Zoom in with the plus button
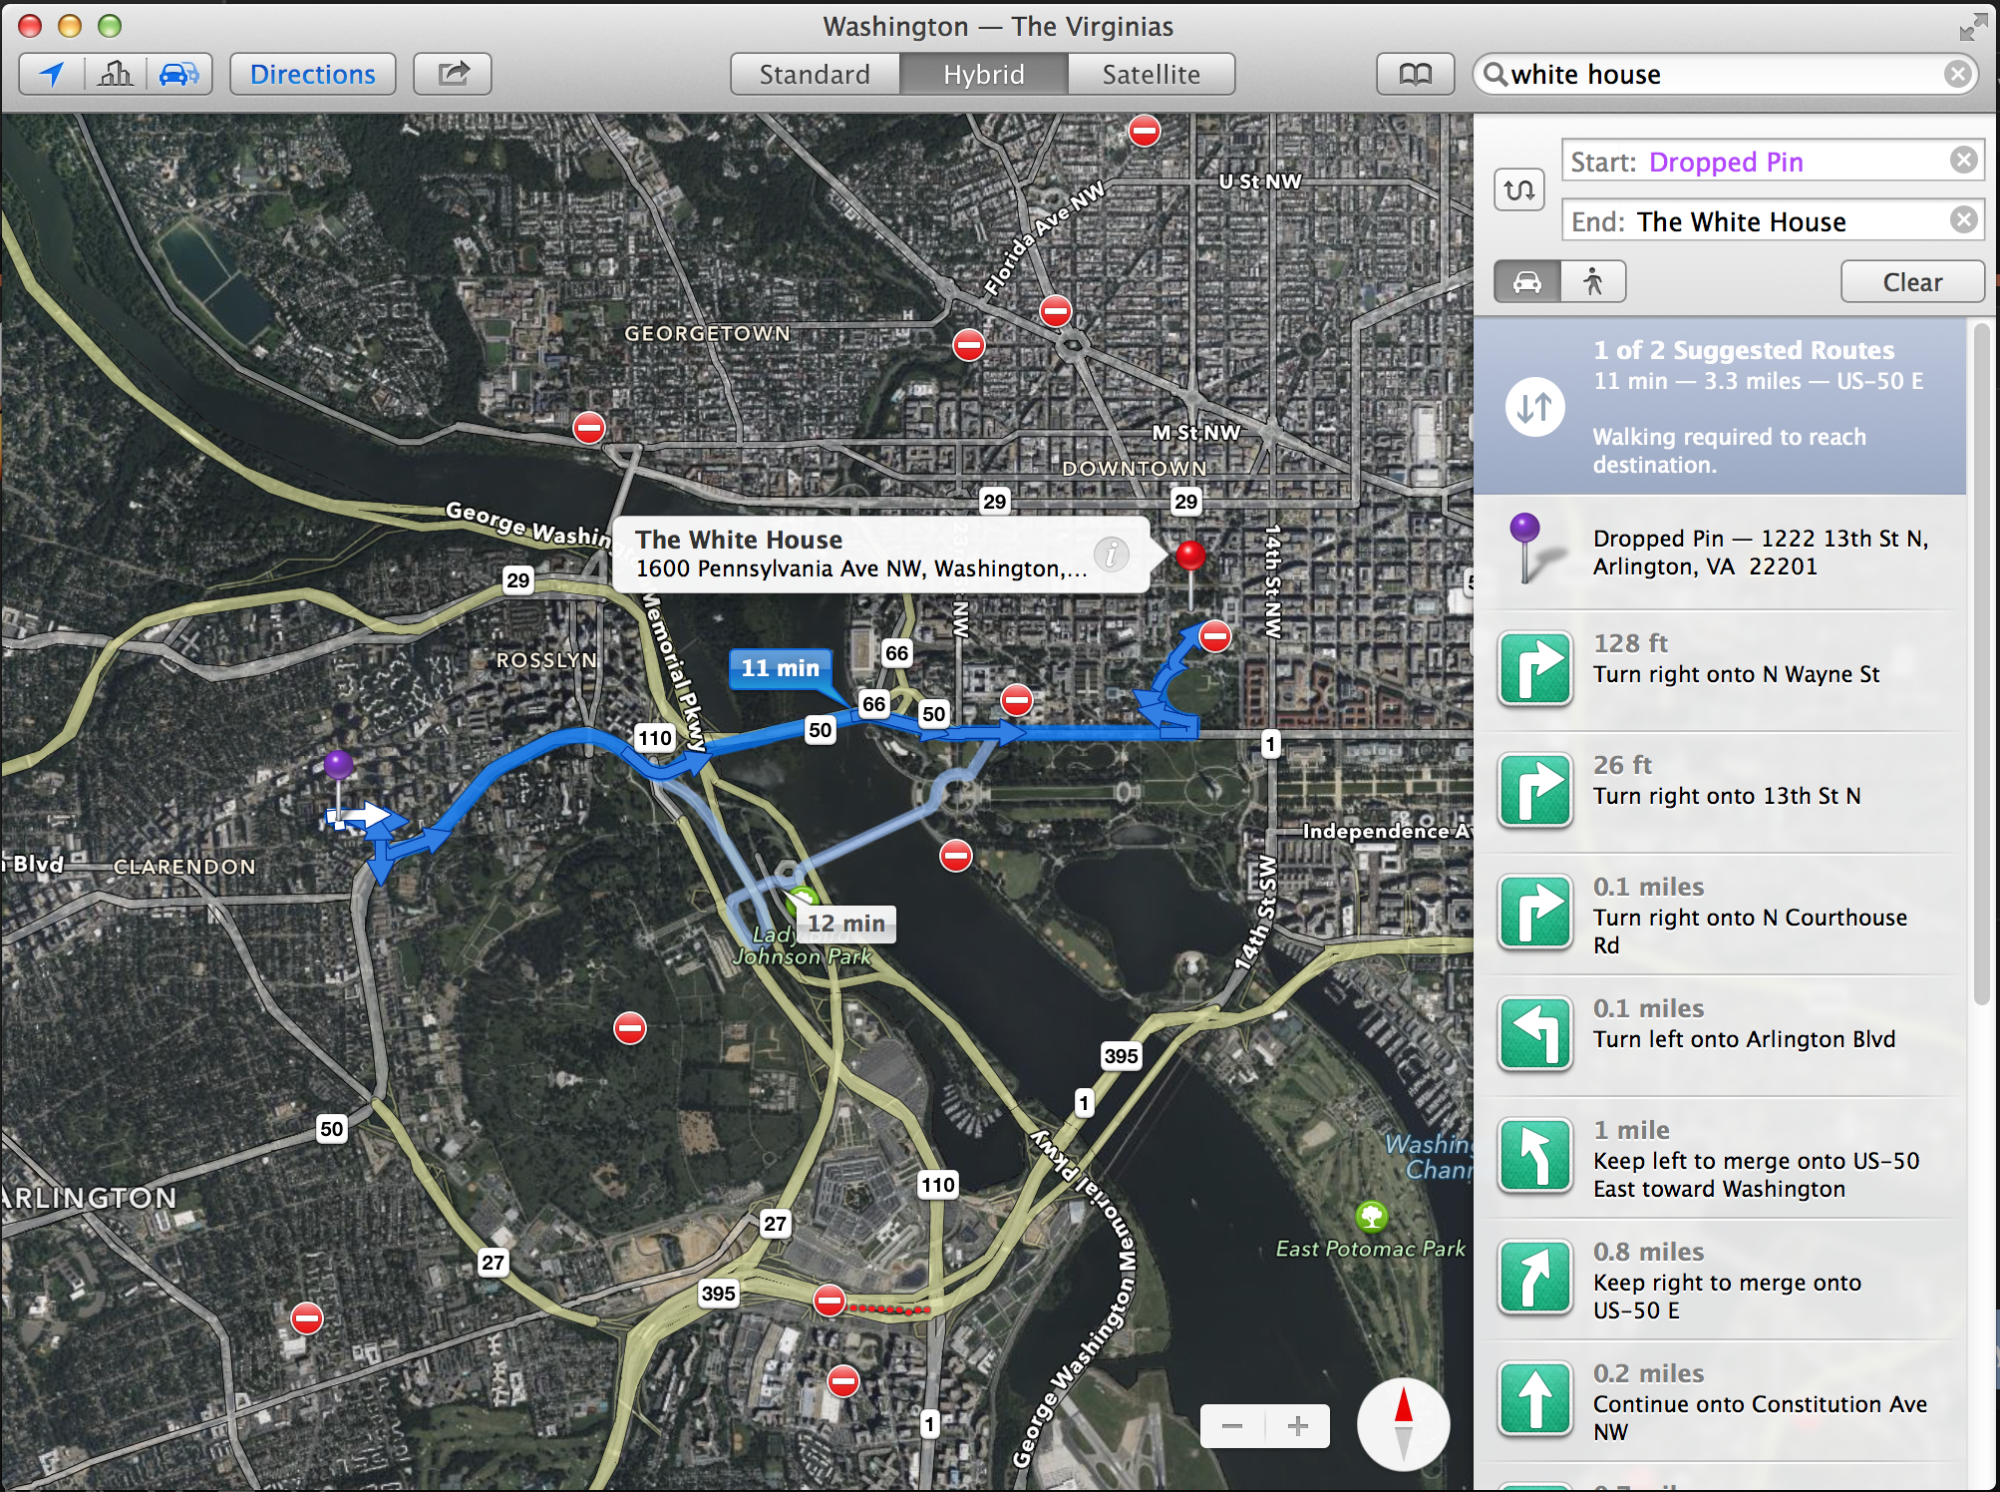Screen dimensions: 2000x1492 pos(1298,1426)
